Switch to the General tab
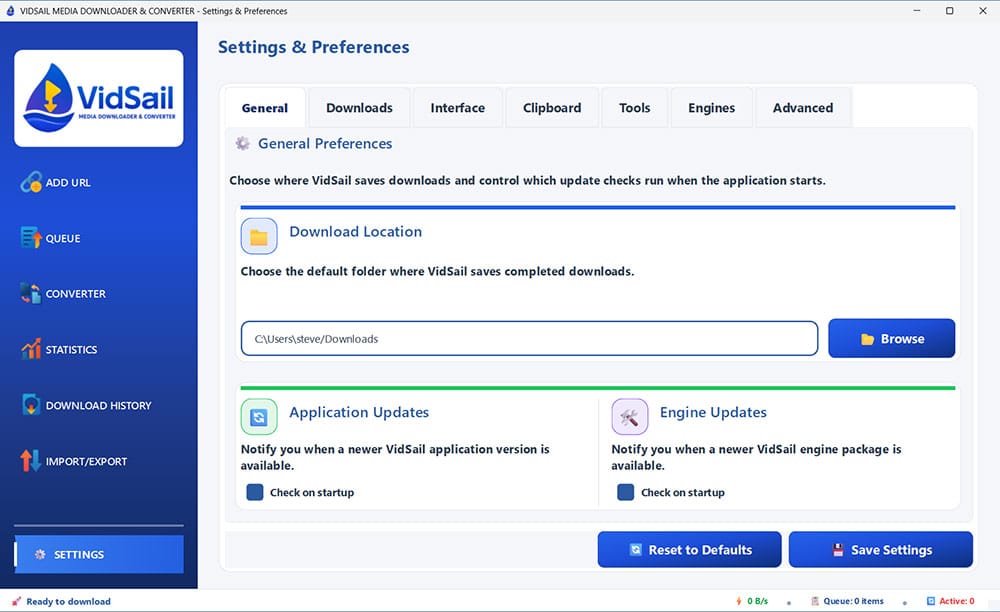This screenshot has width=1000, height=612. point(265,108)
